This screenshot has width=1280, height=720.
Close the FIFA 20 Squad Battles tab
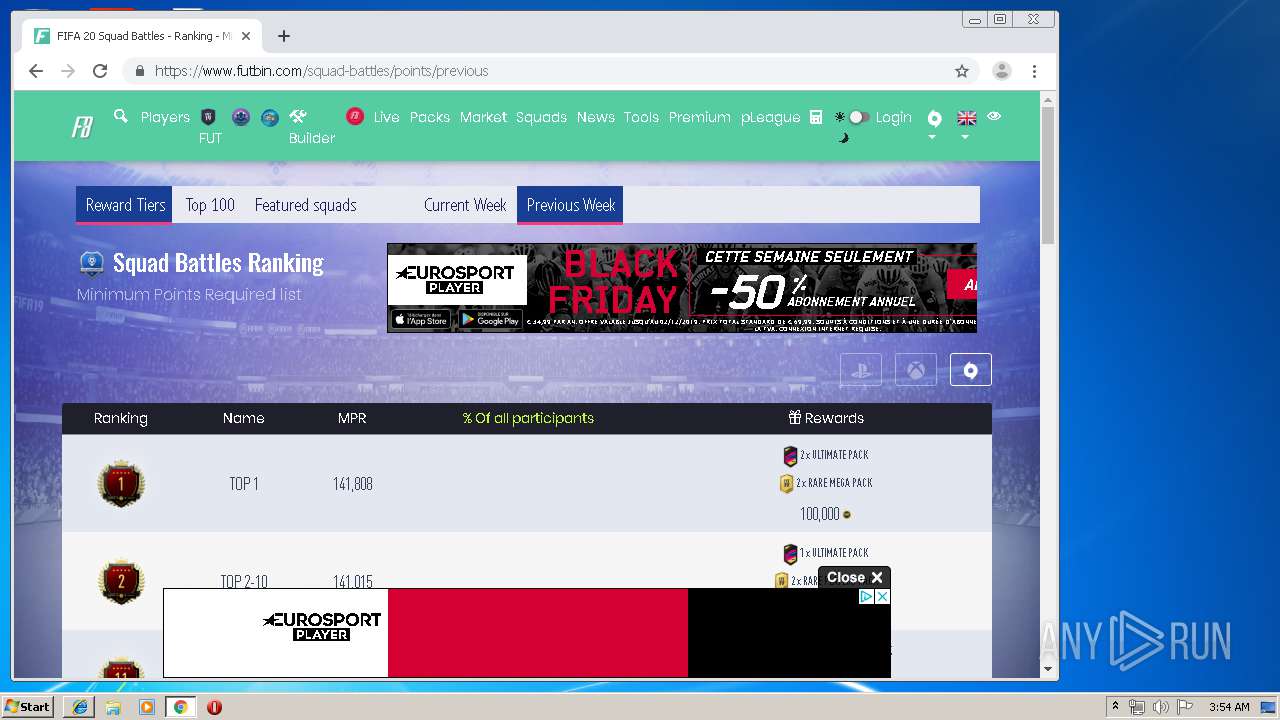click(x=246, y=36)
